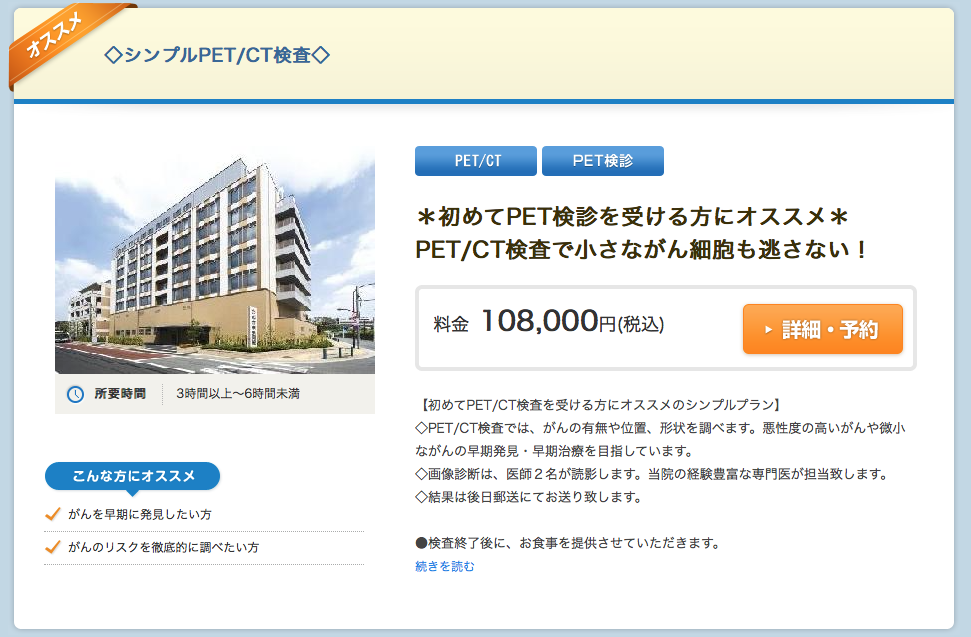Click the headline ＊初めてPET検診を受ける方にオススメ＊

pyautogui.click(x=632, y=217)
